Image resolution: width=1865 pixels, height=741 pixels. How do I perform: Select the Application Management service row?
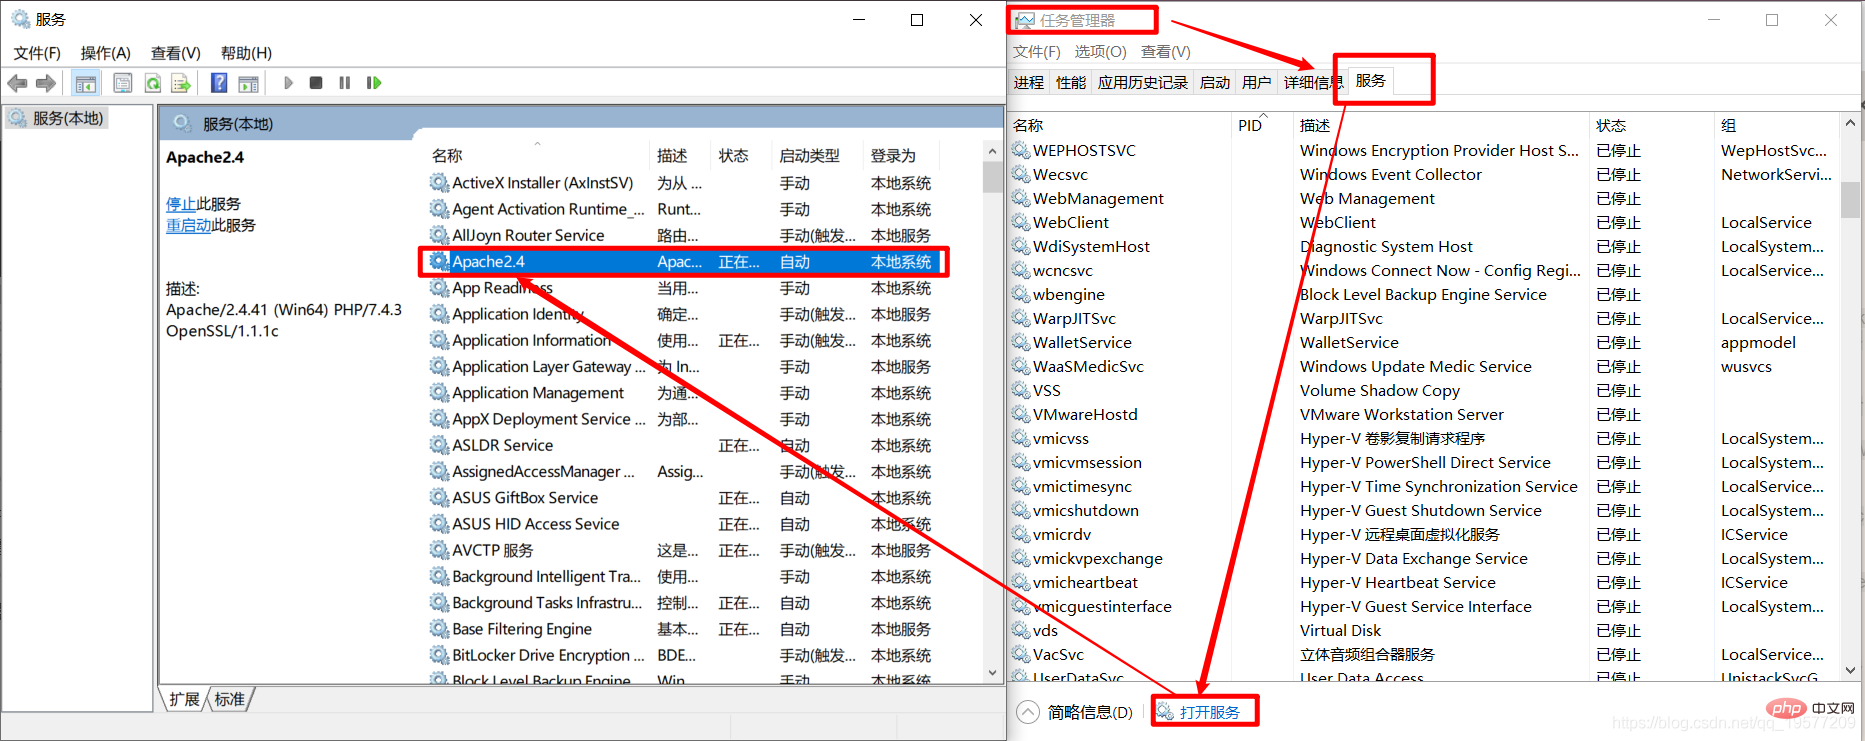pyautogui.click(x=683, y=393)
